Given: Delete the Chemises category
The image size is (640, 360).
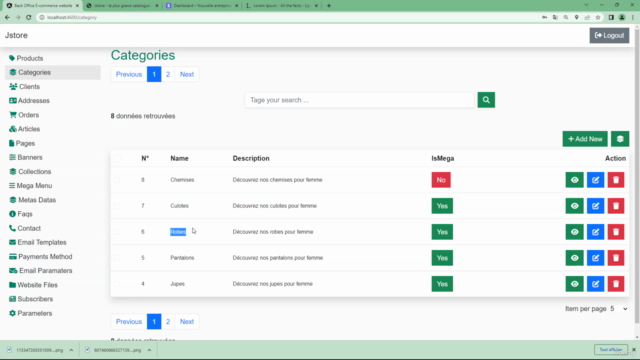Looking at the screenshot, I should [616, 180].
